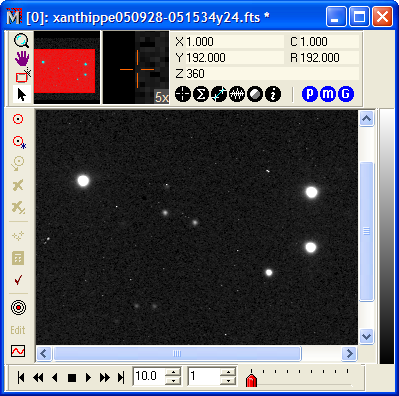Image resolution: width=399 pixels, height=396 pixels.
Task: Open the bullseye target tool
Action: click(x=18, y=307)
